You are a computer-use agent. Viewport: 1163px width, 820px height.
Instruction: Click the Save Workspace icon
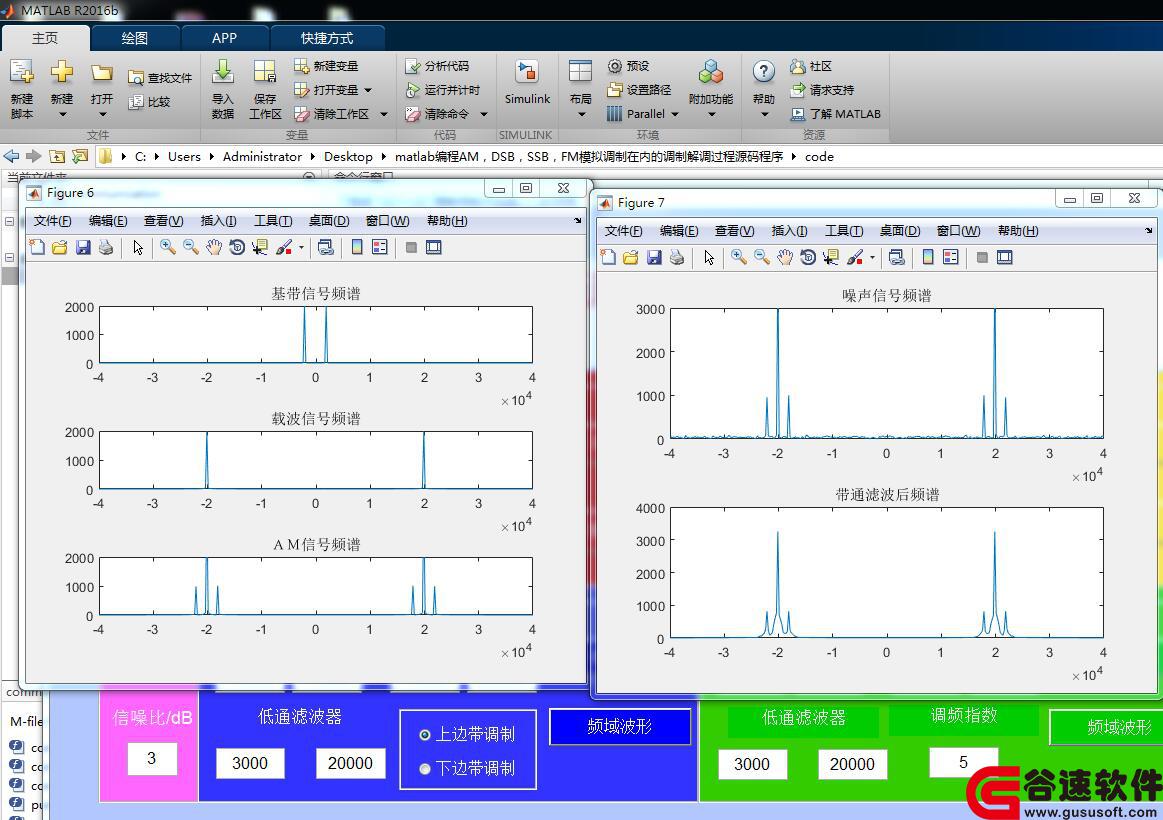pos(265,73)
